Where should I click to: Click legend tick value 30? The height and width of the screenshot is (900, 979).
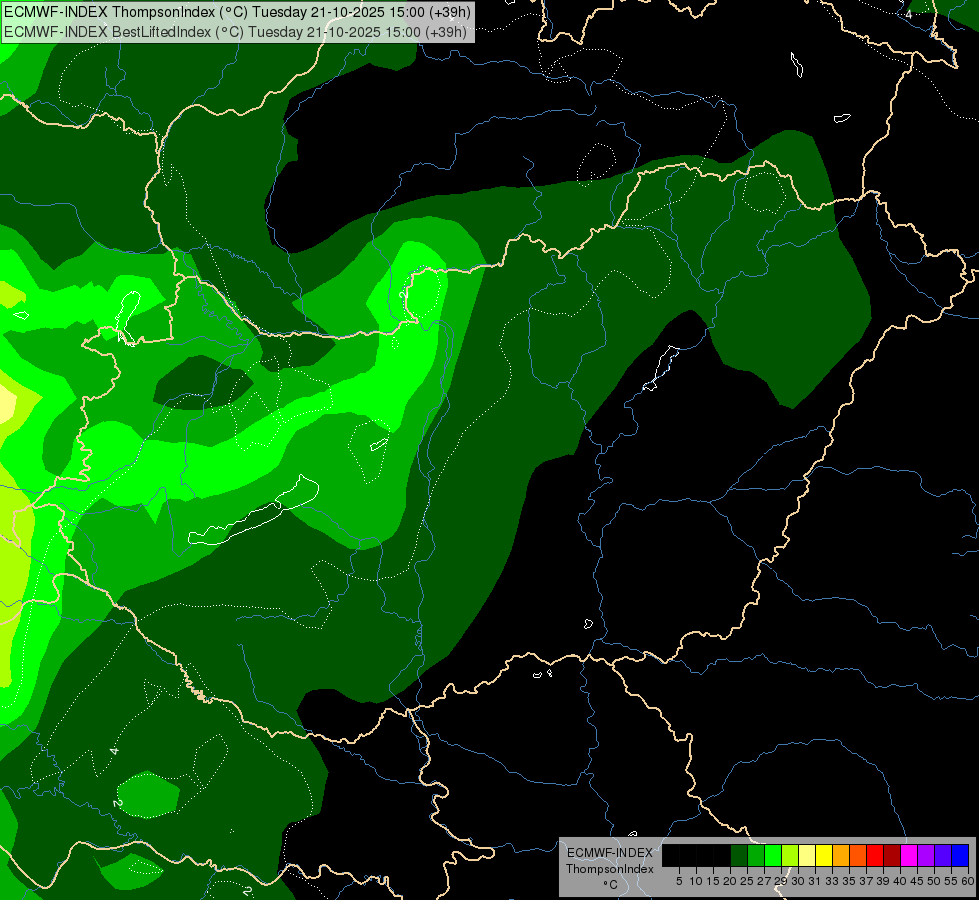tap(798, 881)
